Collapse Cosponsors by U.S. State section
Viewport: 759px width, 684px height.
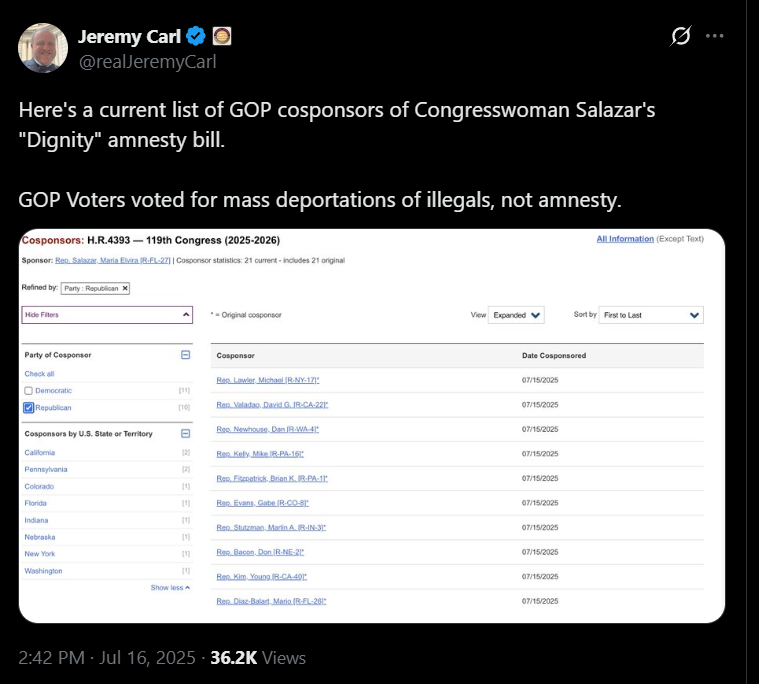click(x=185, y=433)
